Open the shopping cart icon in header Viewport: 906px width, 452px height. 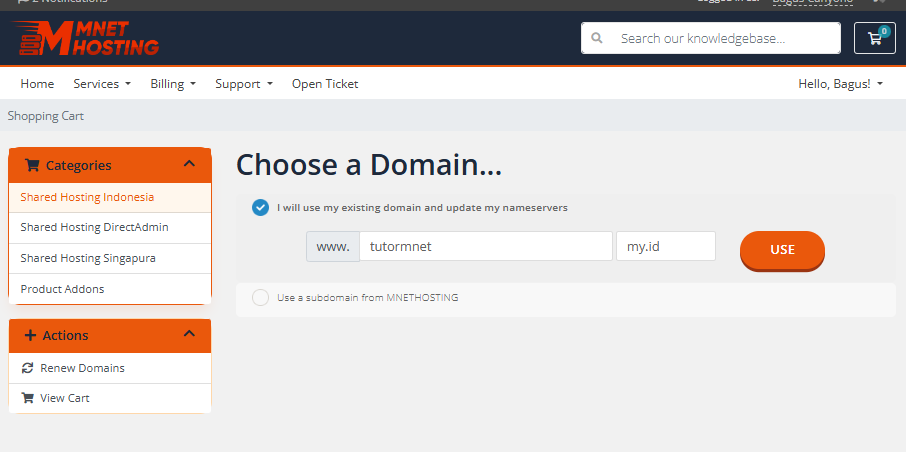pyautogui.click(x=875, y=38)
